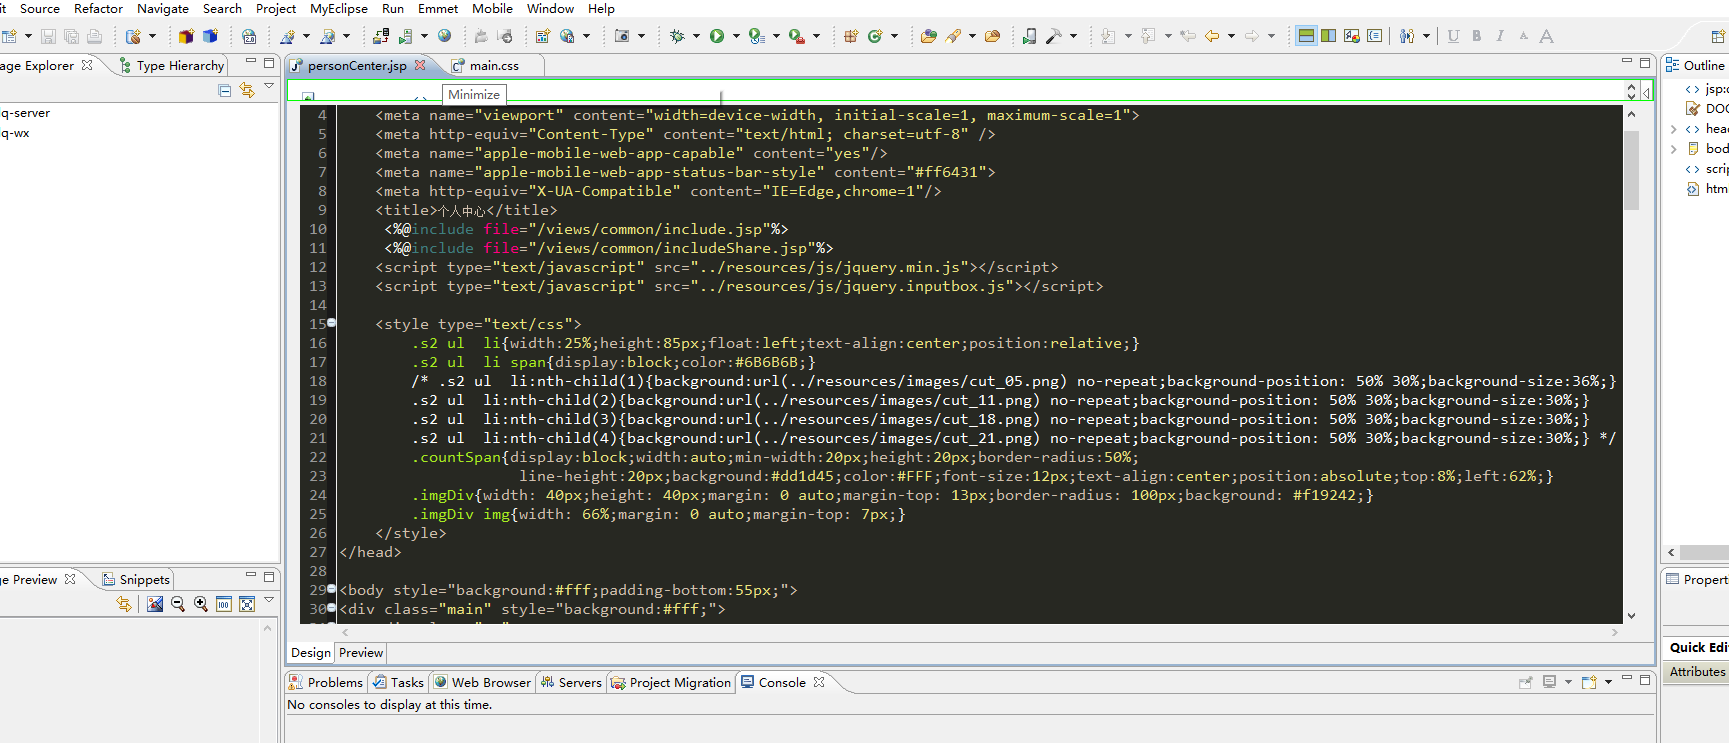Collapse the body tag fold marker at line 29
Viewport: 1729px width, 743px height.
coord(331,589)
